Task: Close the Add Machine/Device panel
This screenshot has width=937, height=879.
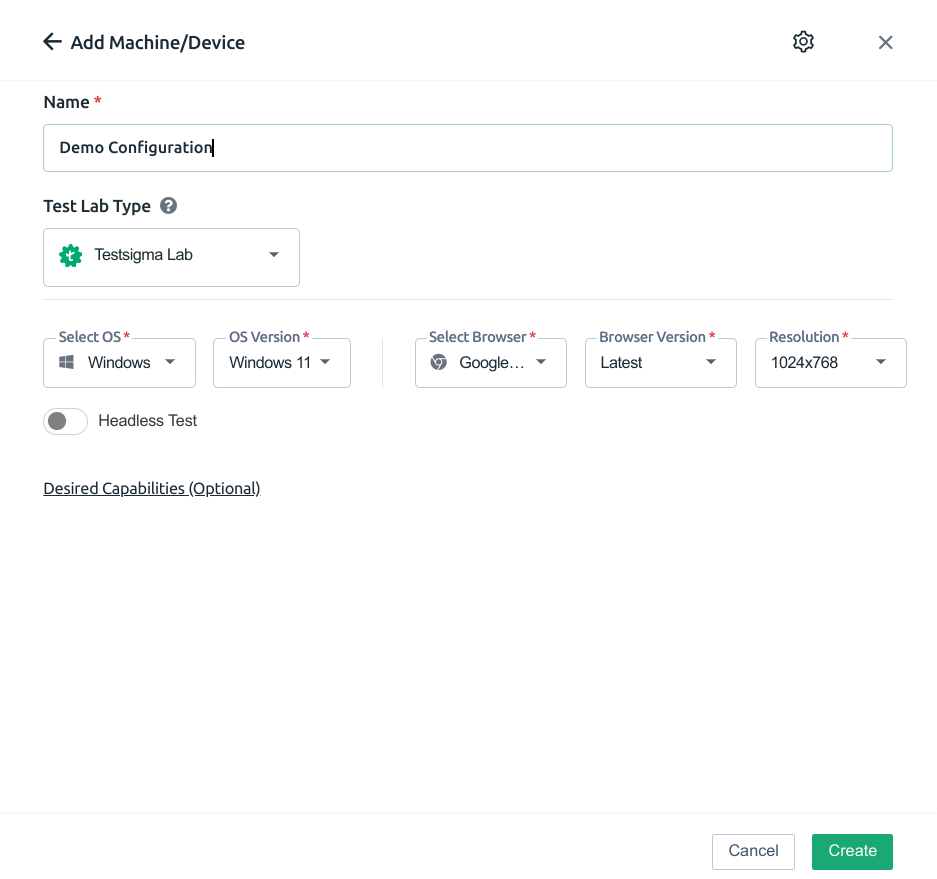Action: (885, 42)
